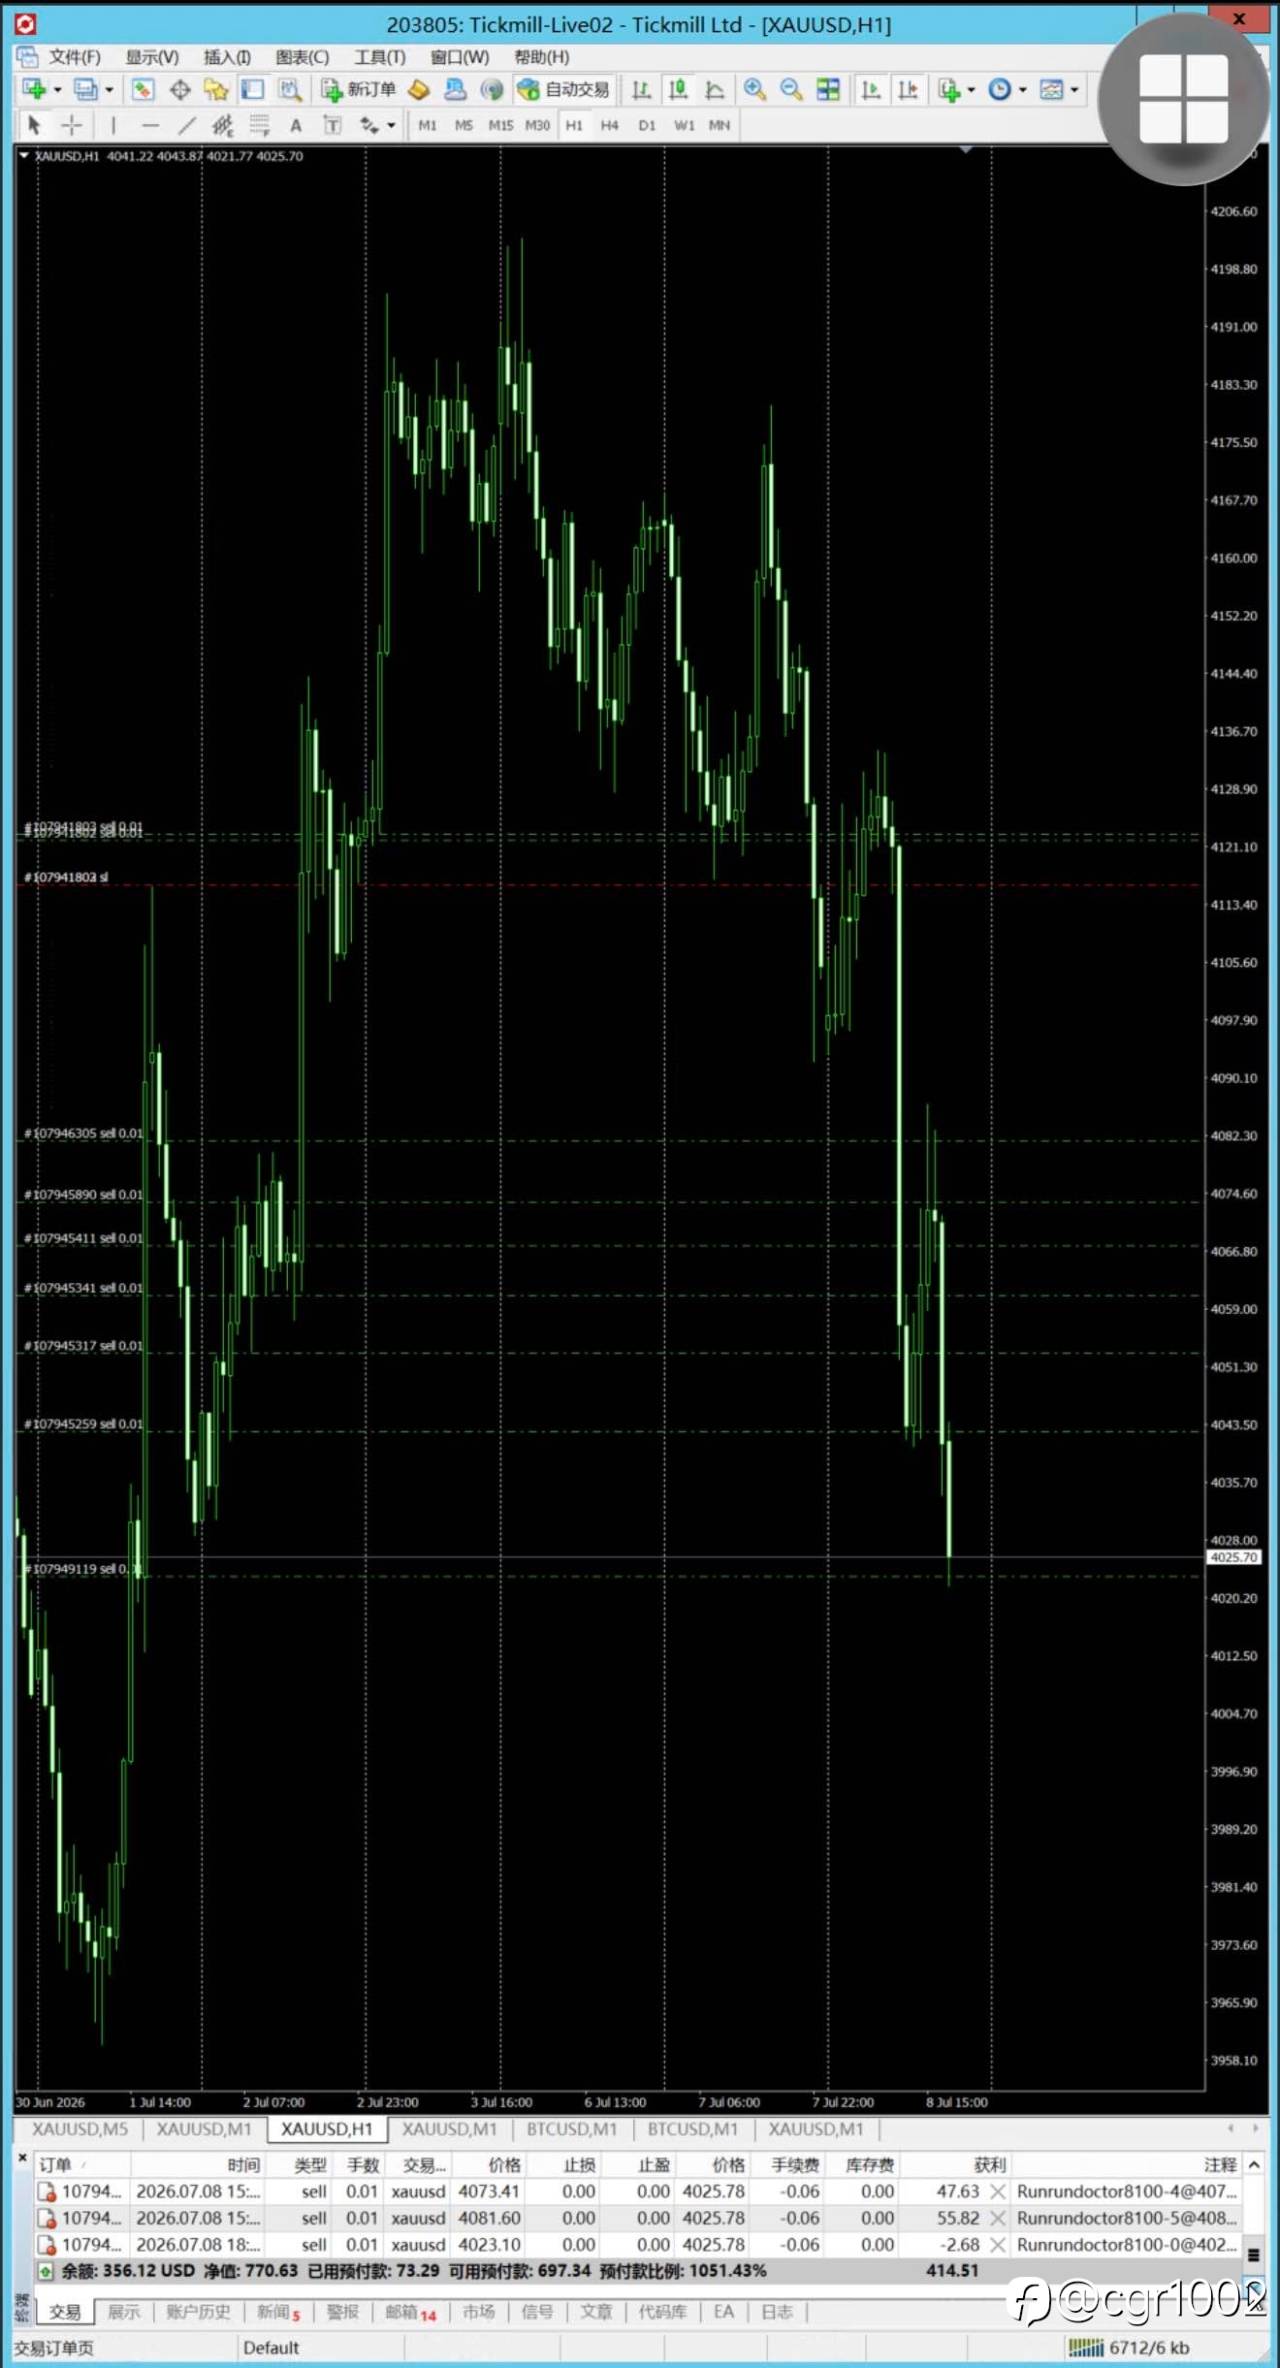Image resolution: width=1280 pixels, height=2368 pixels.
Task: Close the order with profit -2.68
Action: click(x=997, y=2244)
